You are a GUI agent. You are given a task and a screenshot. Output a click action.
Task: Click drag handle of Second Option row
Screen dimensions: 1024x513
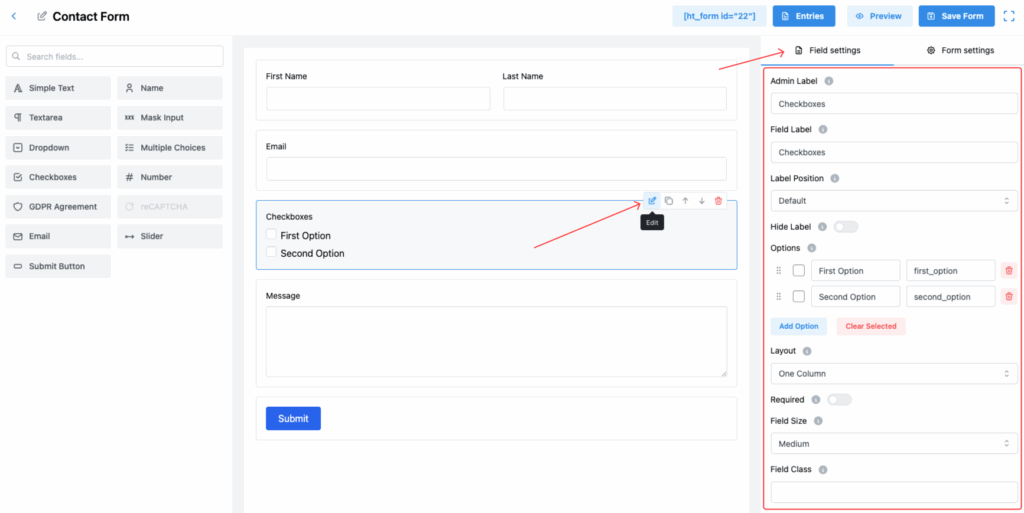[x=778, y=296]
